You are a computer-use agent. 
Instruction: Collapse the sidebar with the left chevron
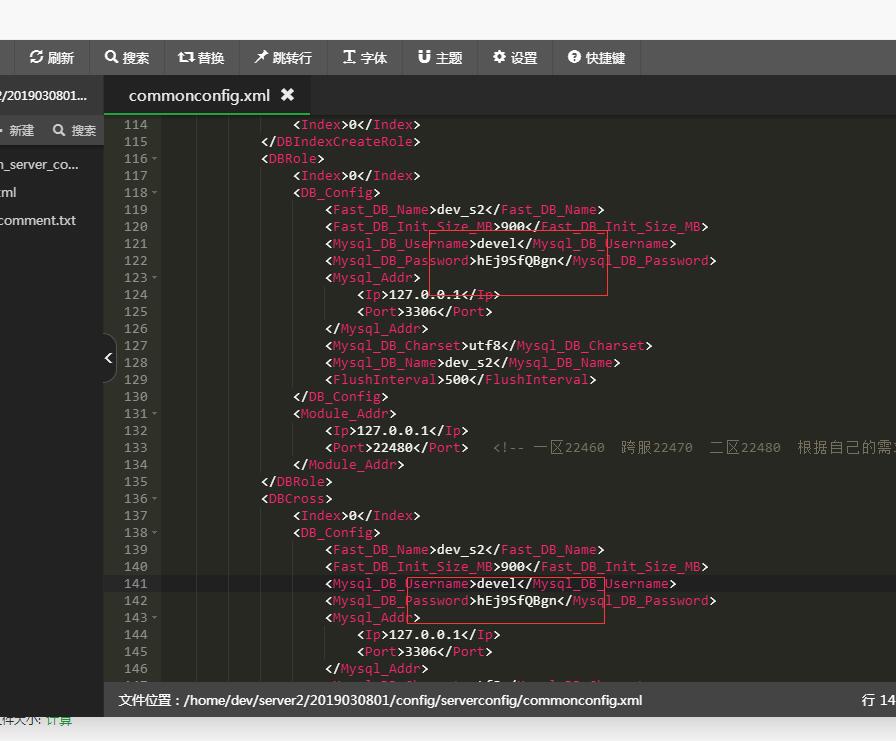(109, 358)
